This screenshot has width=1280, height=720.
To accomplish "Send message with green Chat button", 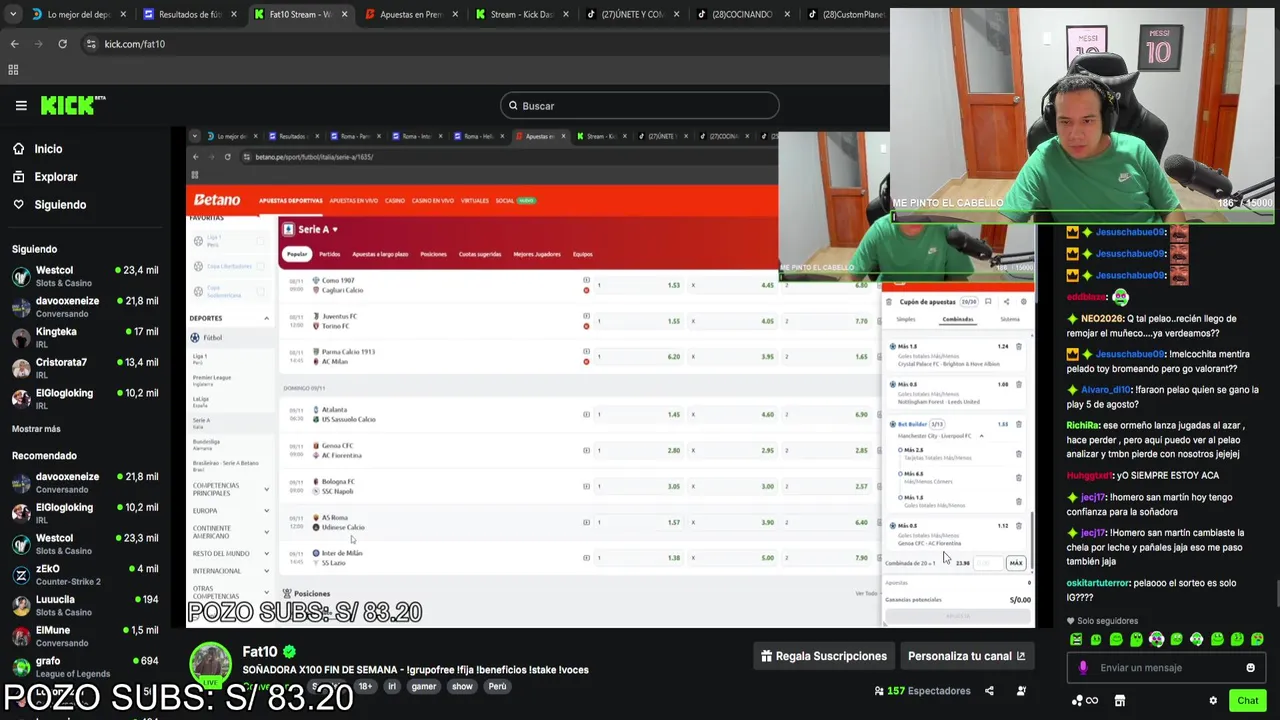I will [1247, 701].
